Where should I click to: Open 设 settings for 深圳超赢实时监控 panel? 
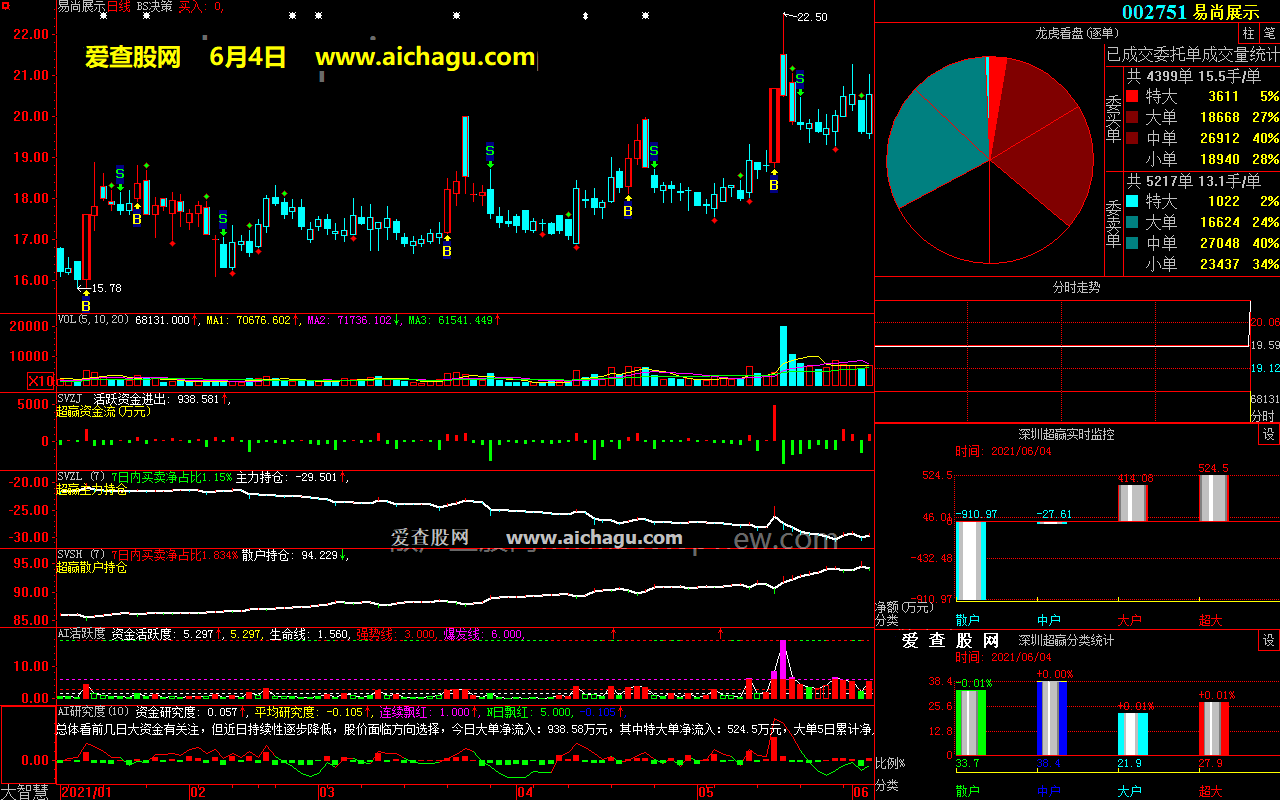tap(1268, 434)
